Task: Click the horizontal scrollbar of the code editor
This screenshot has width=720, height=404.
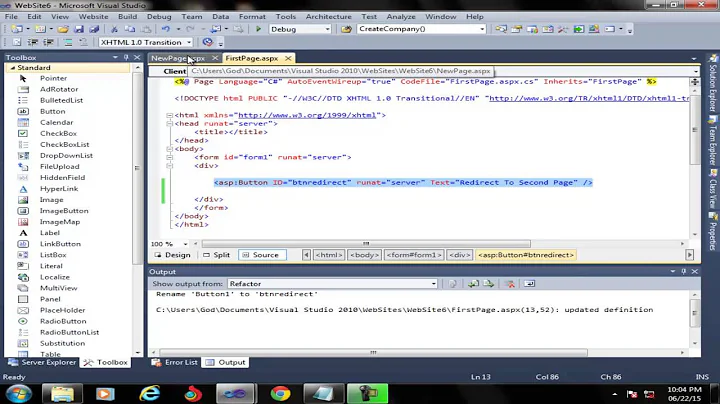Action: [x=366, y=244]
